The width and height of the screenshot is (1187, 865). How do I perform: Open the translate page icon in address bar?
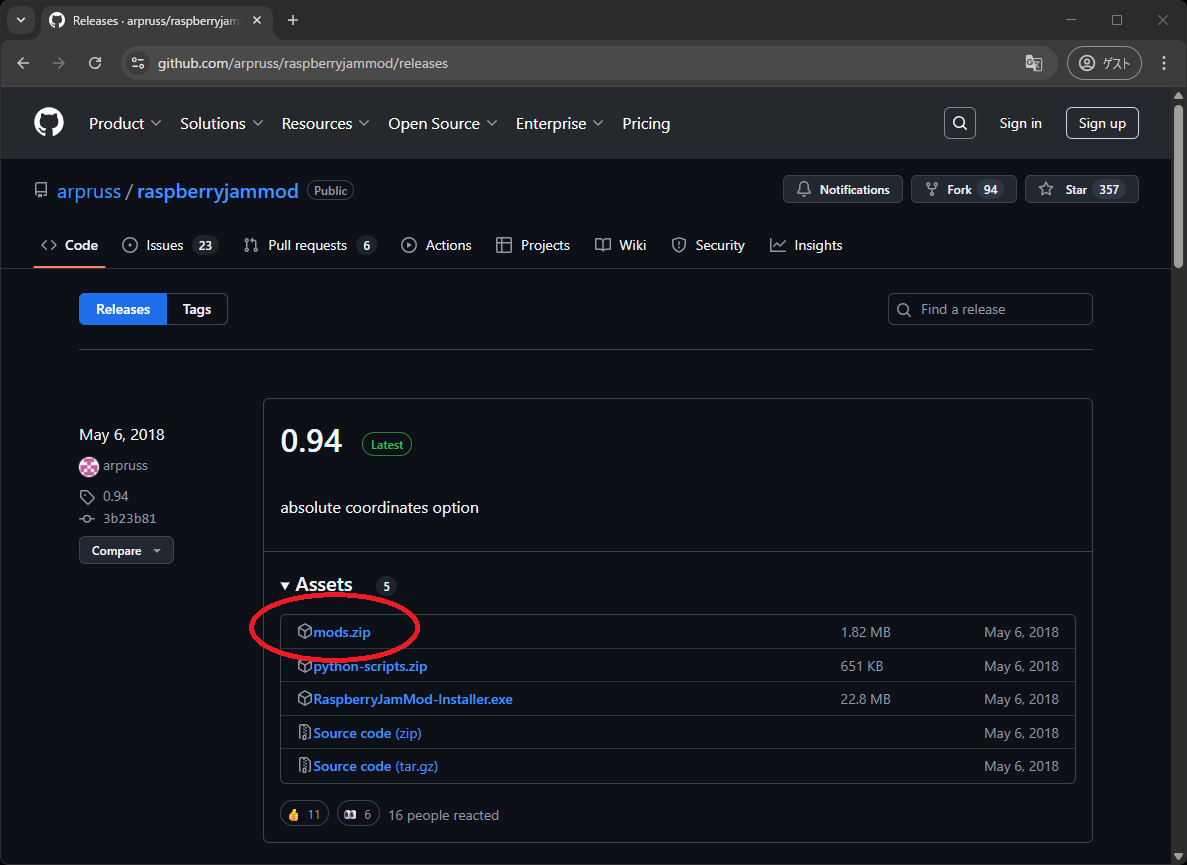1033,64
